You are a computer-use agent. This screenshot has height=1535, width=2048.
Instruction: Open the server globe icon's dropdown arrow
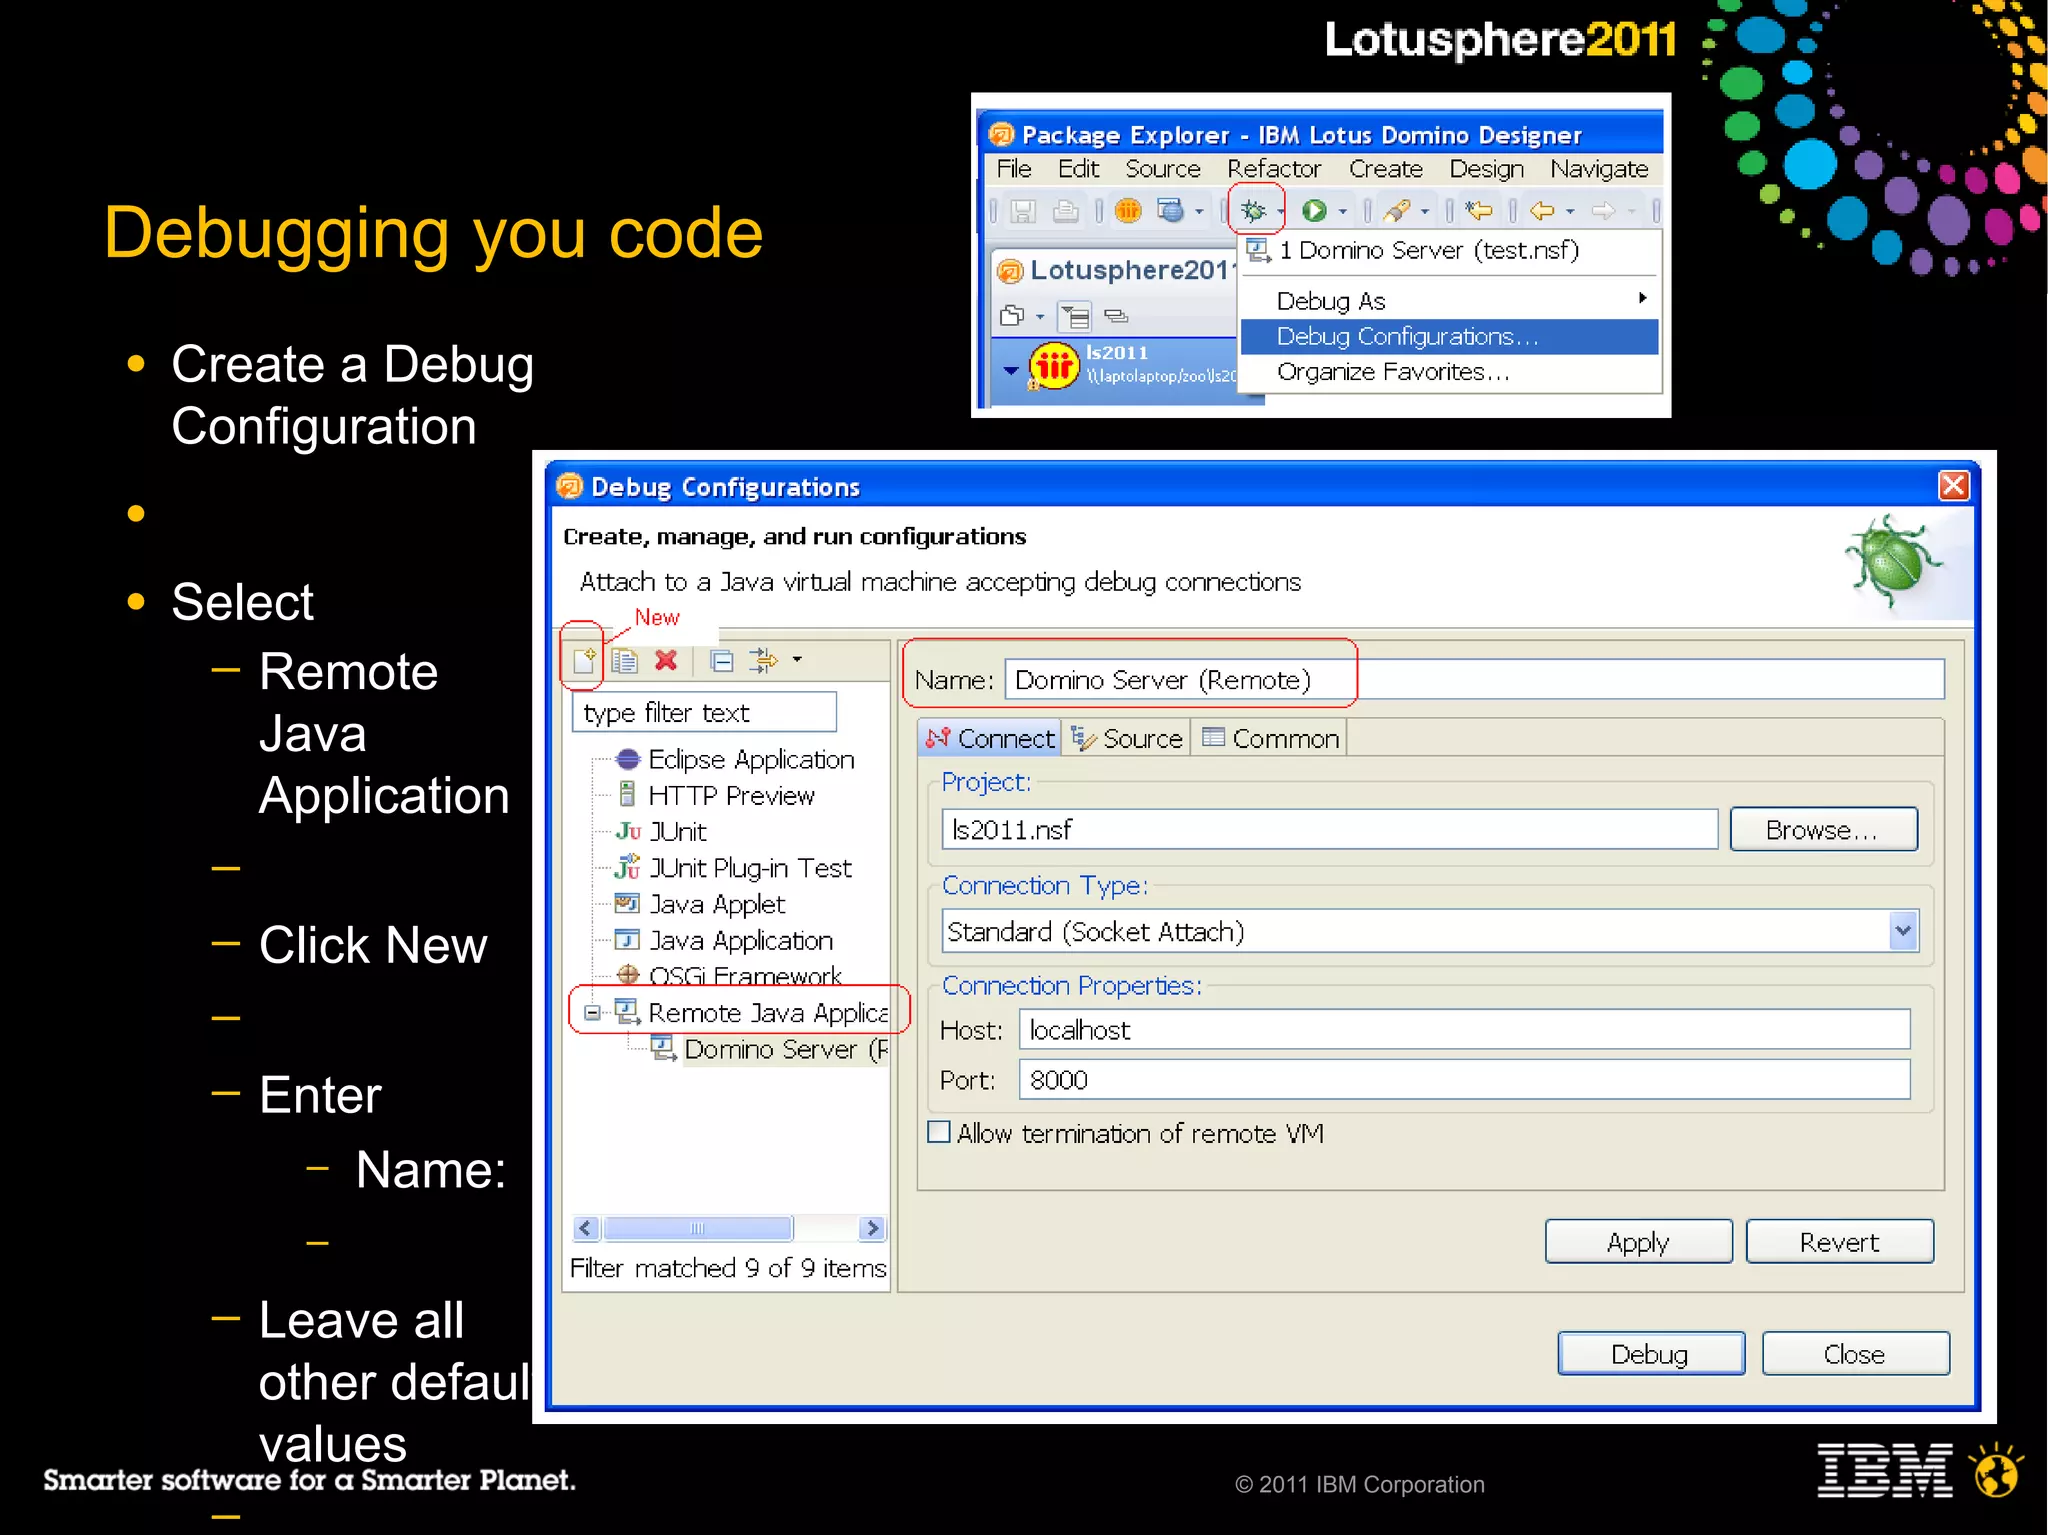point(1199,212)
